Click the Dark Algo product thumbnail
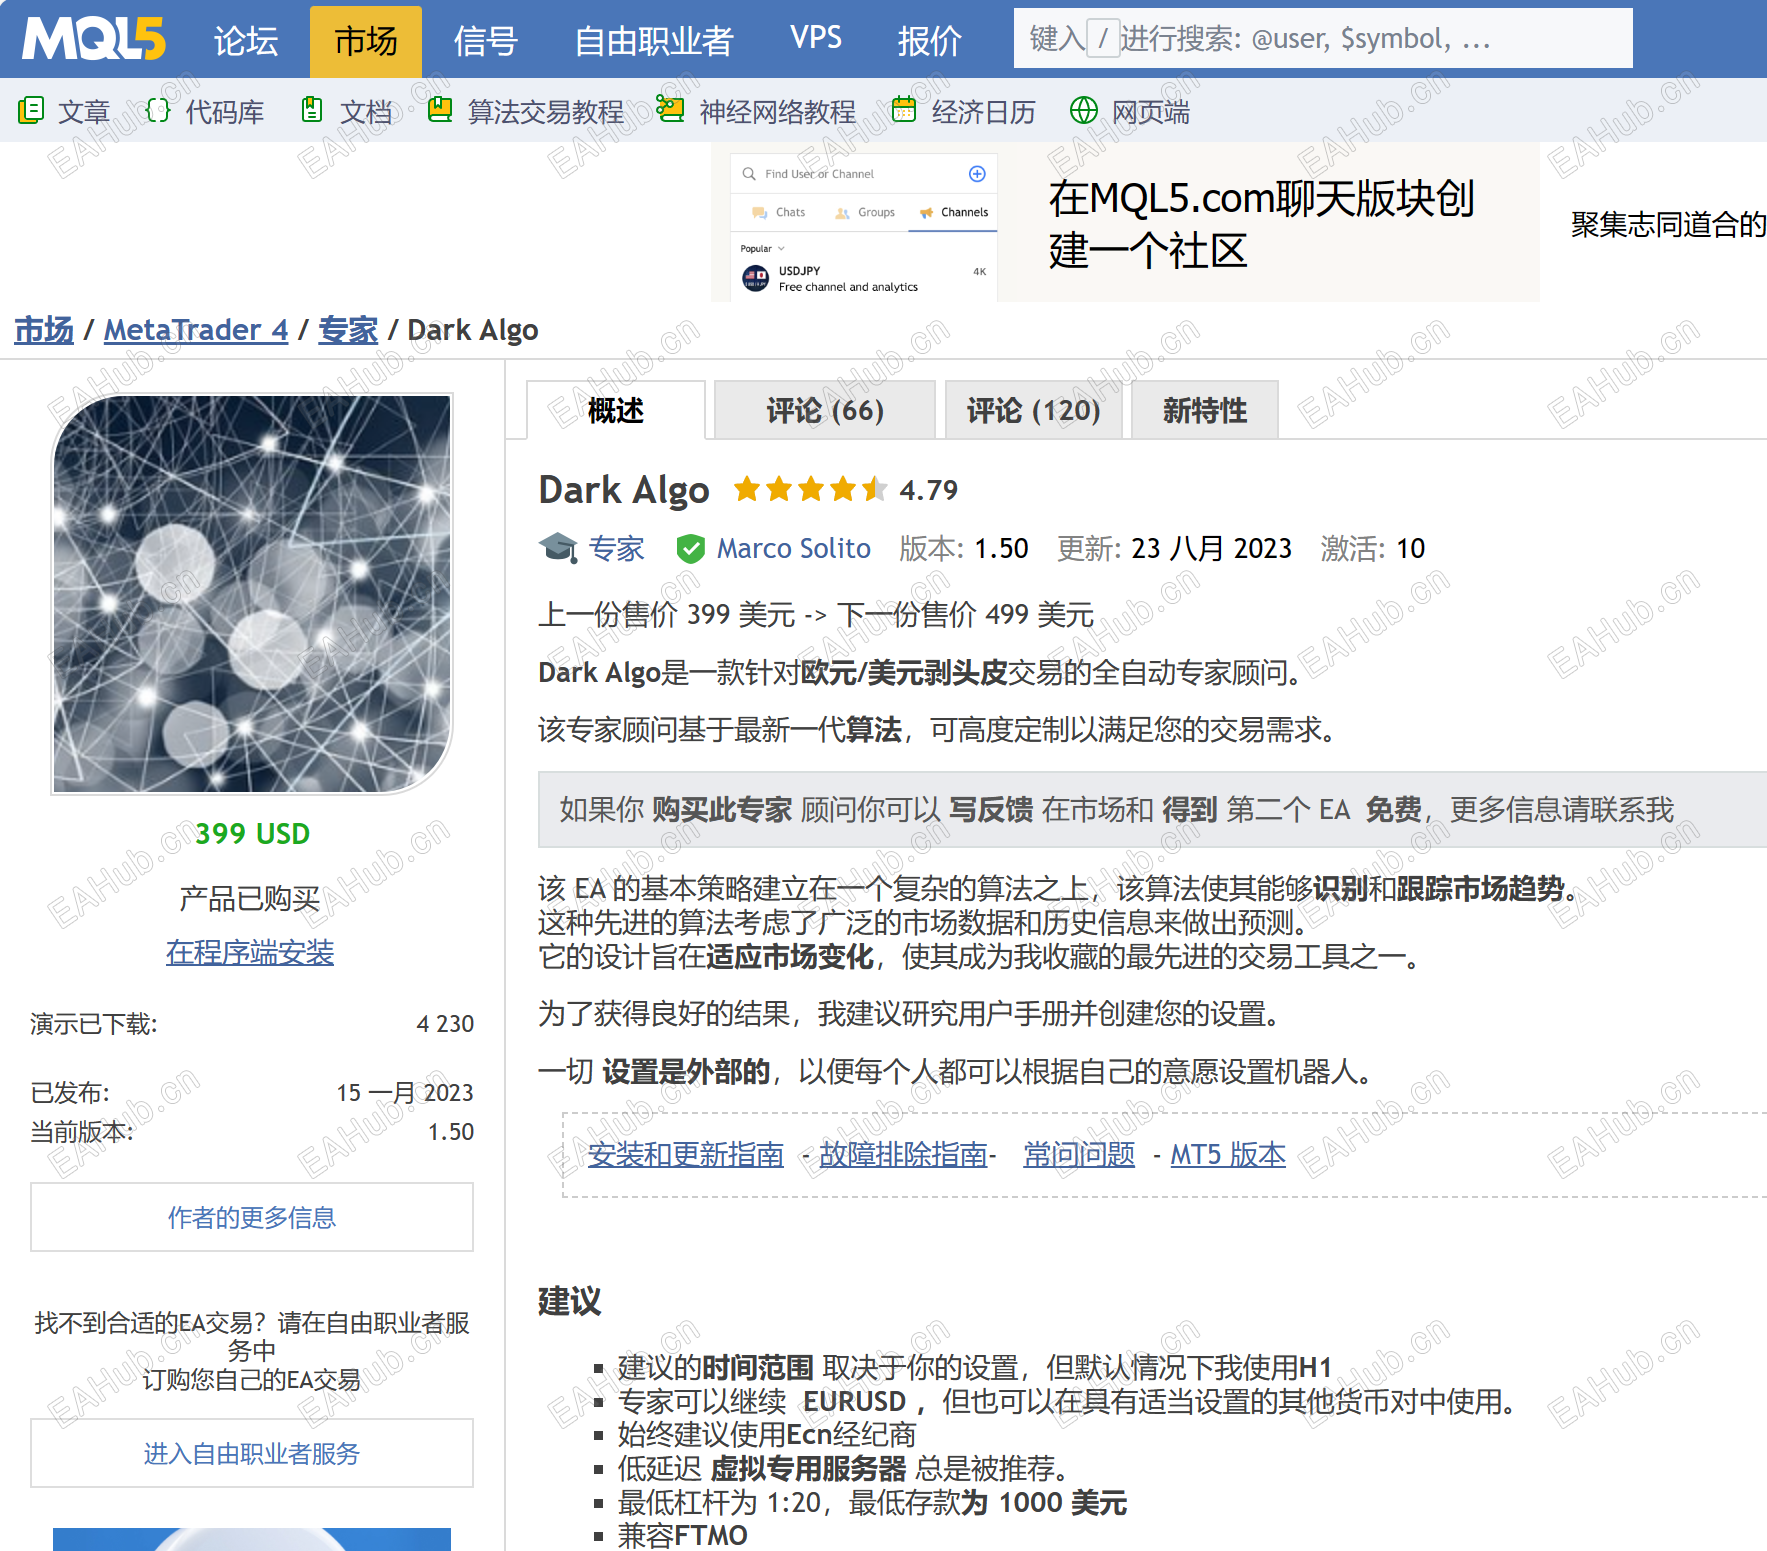1767x1551 pixels. pos(252,594)
